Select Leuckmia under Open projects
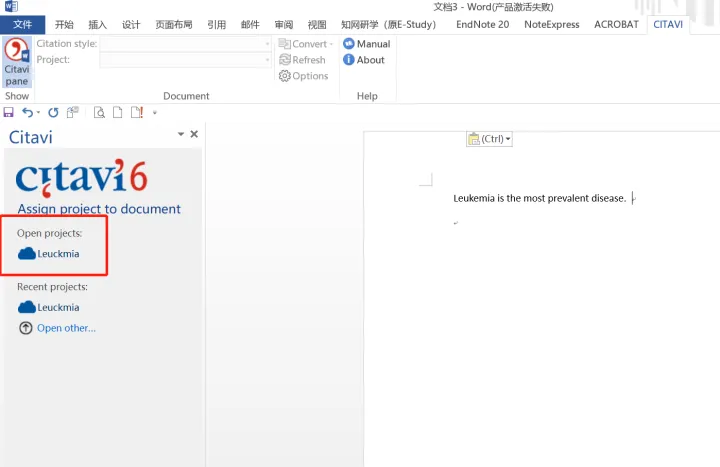Image resolution: width=720 pixels, height=467 pixels. pos(58,254)
